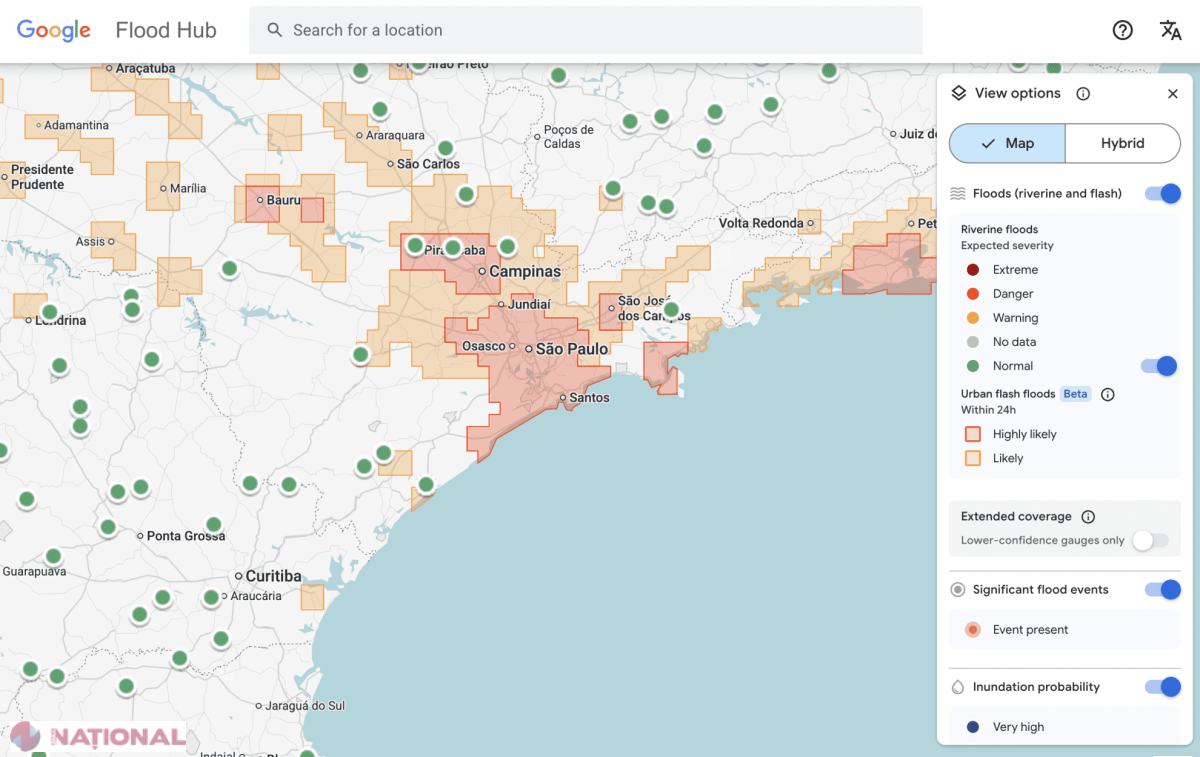
Task: Click the Bauru city label
Action: [x=284, y=200]
